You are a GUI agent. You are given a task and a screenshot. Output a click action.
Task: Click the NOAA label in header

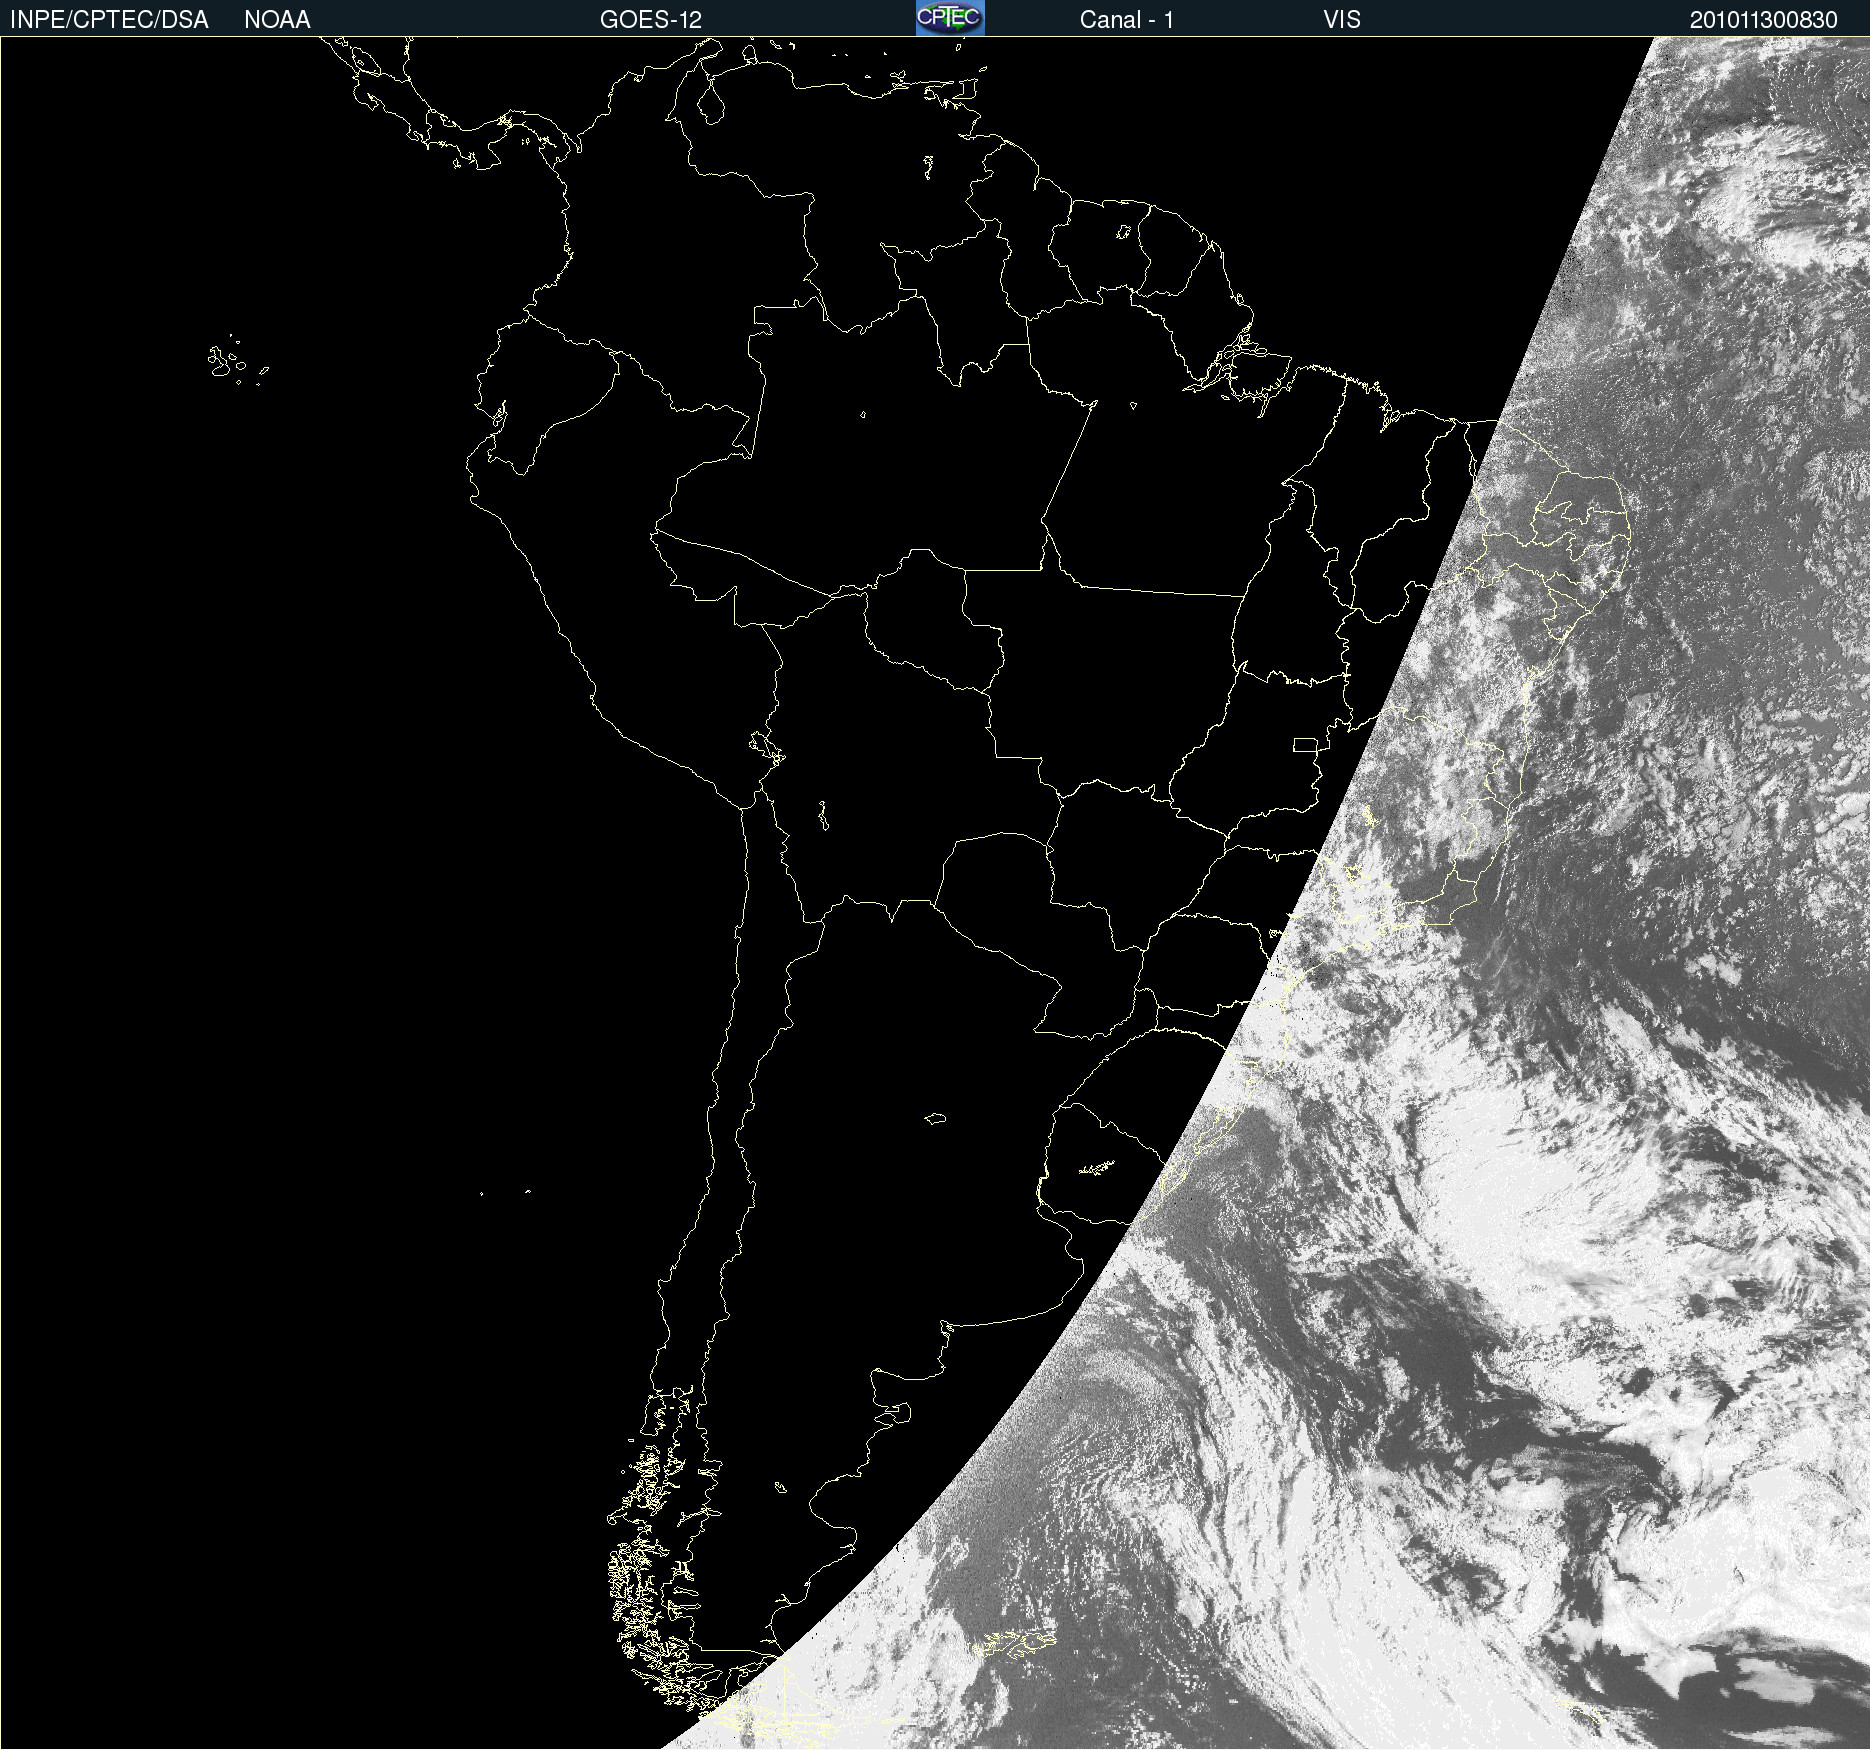click(x=277, y=20)
